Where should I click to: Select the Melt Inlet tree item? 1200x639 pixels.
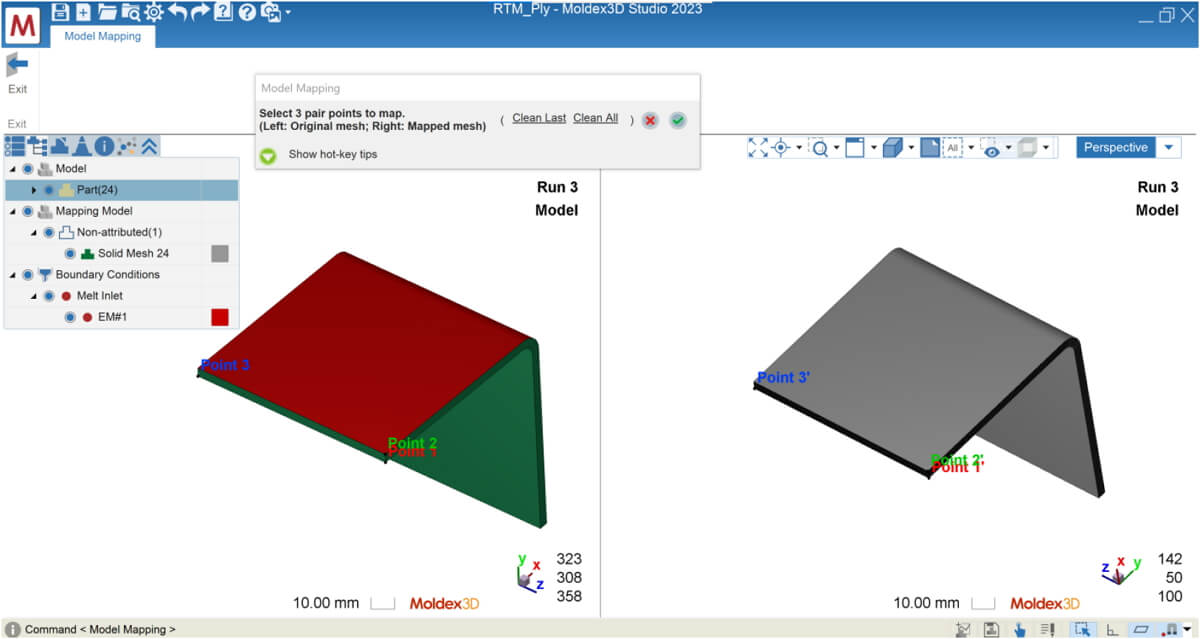point(100,296)
